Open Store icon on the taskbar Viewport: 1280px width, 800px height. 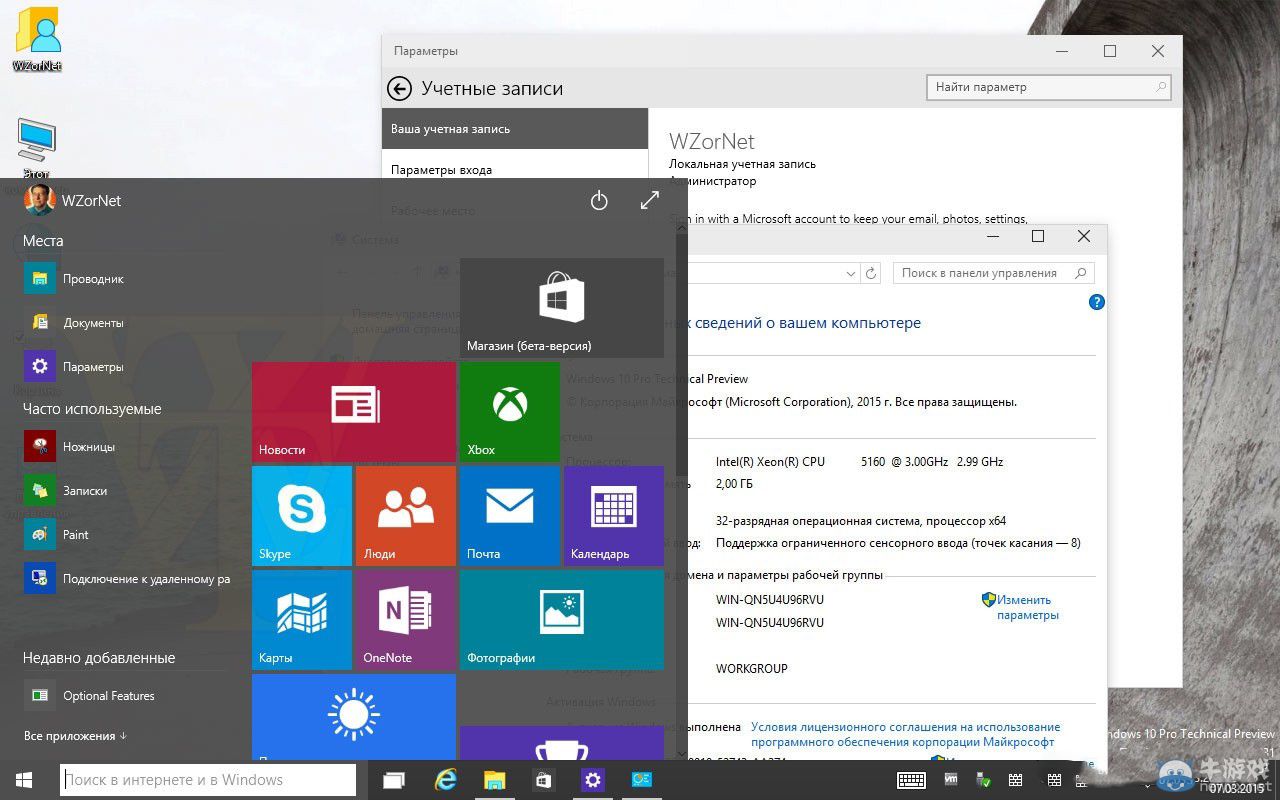coord(544,780)
